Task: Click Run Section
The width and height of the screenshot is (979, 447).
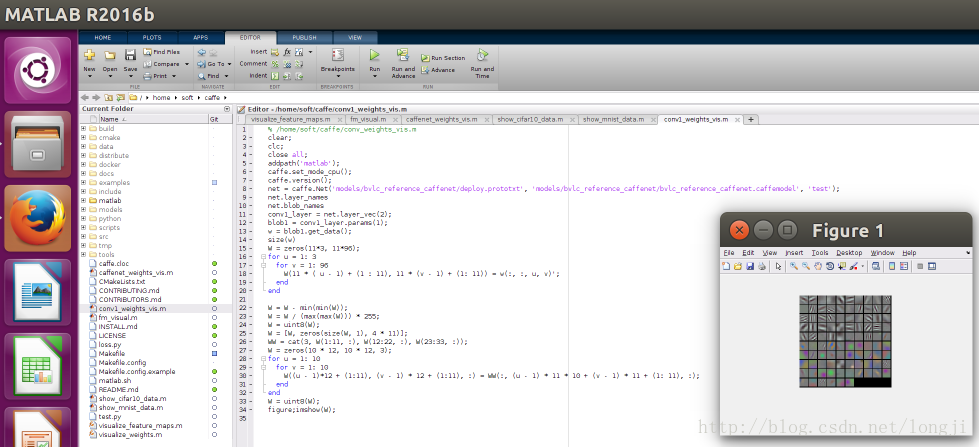Action: [x=443, y=57]
